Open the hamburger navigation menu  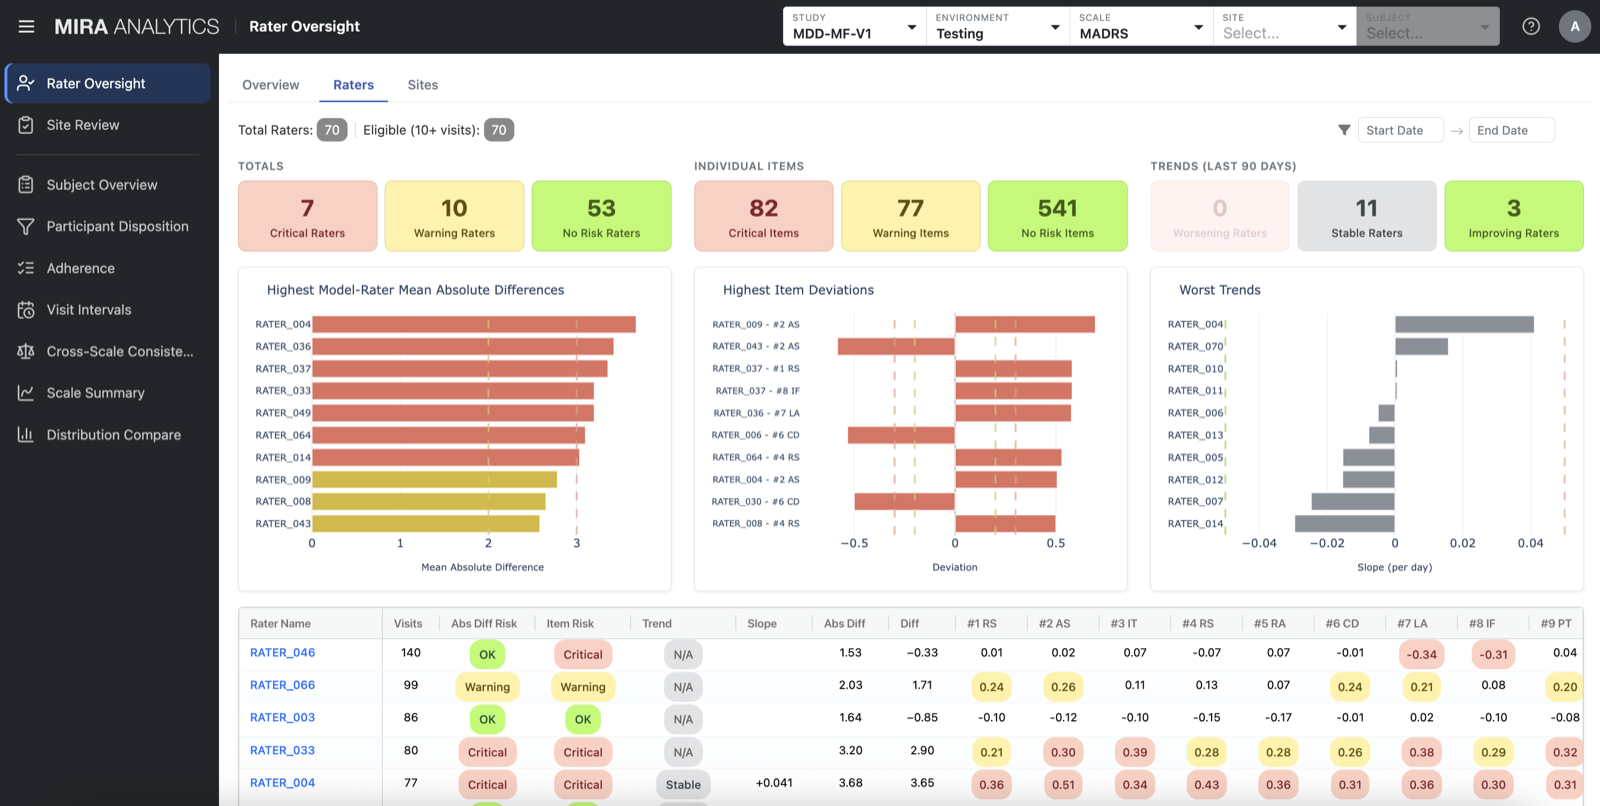click(x=26, y=27)
